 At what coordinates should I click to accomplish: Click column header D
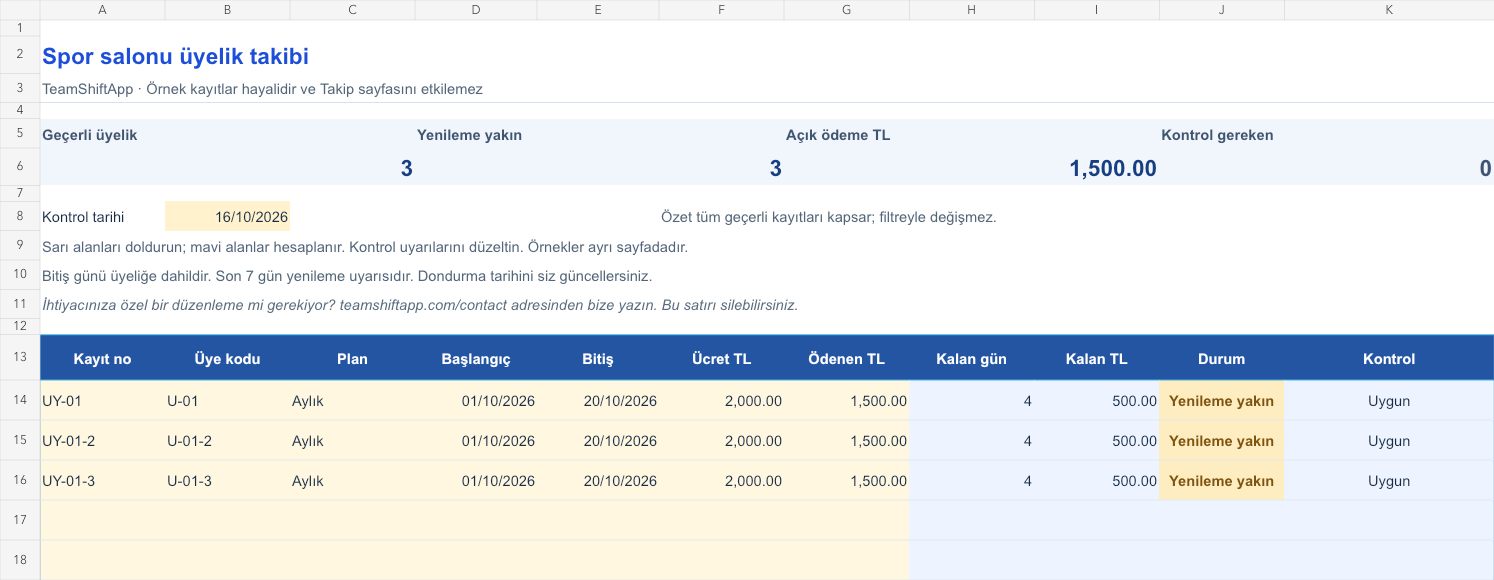point(475,10)
